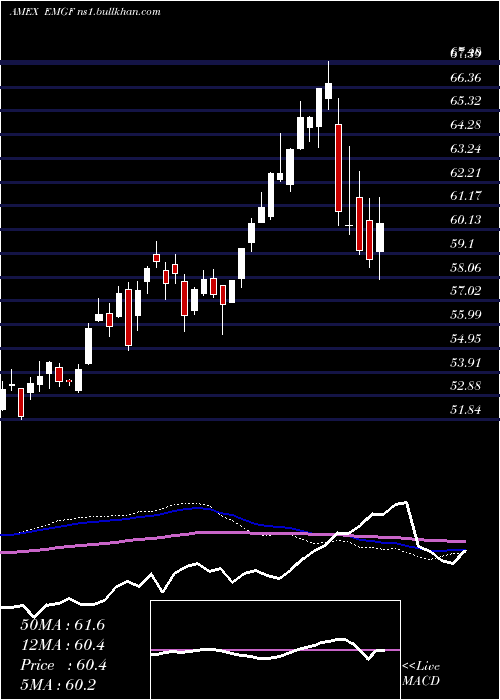Click the 63.24 price level label
The image size is (500, 700).
[x=466, y=149]
